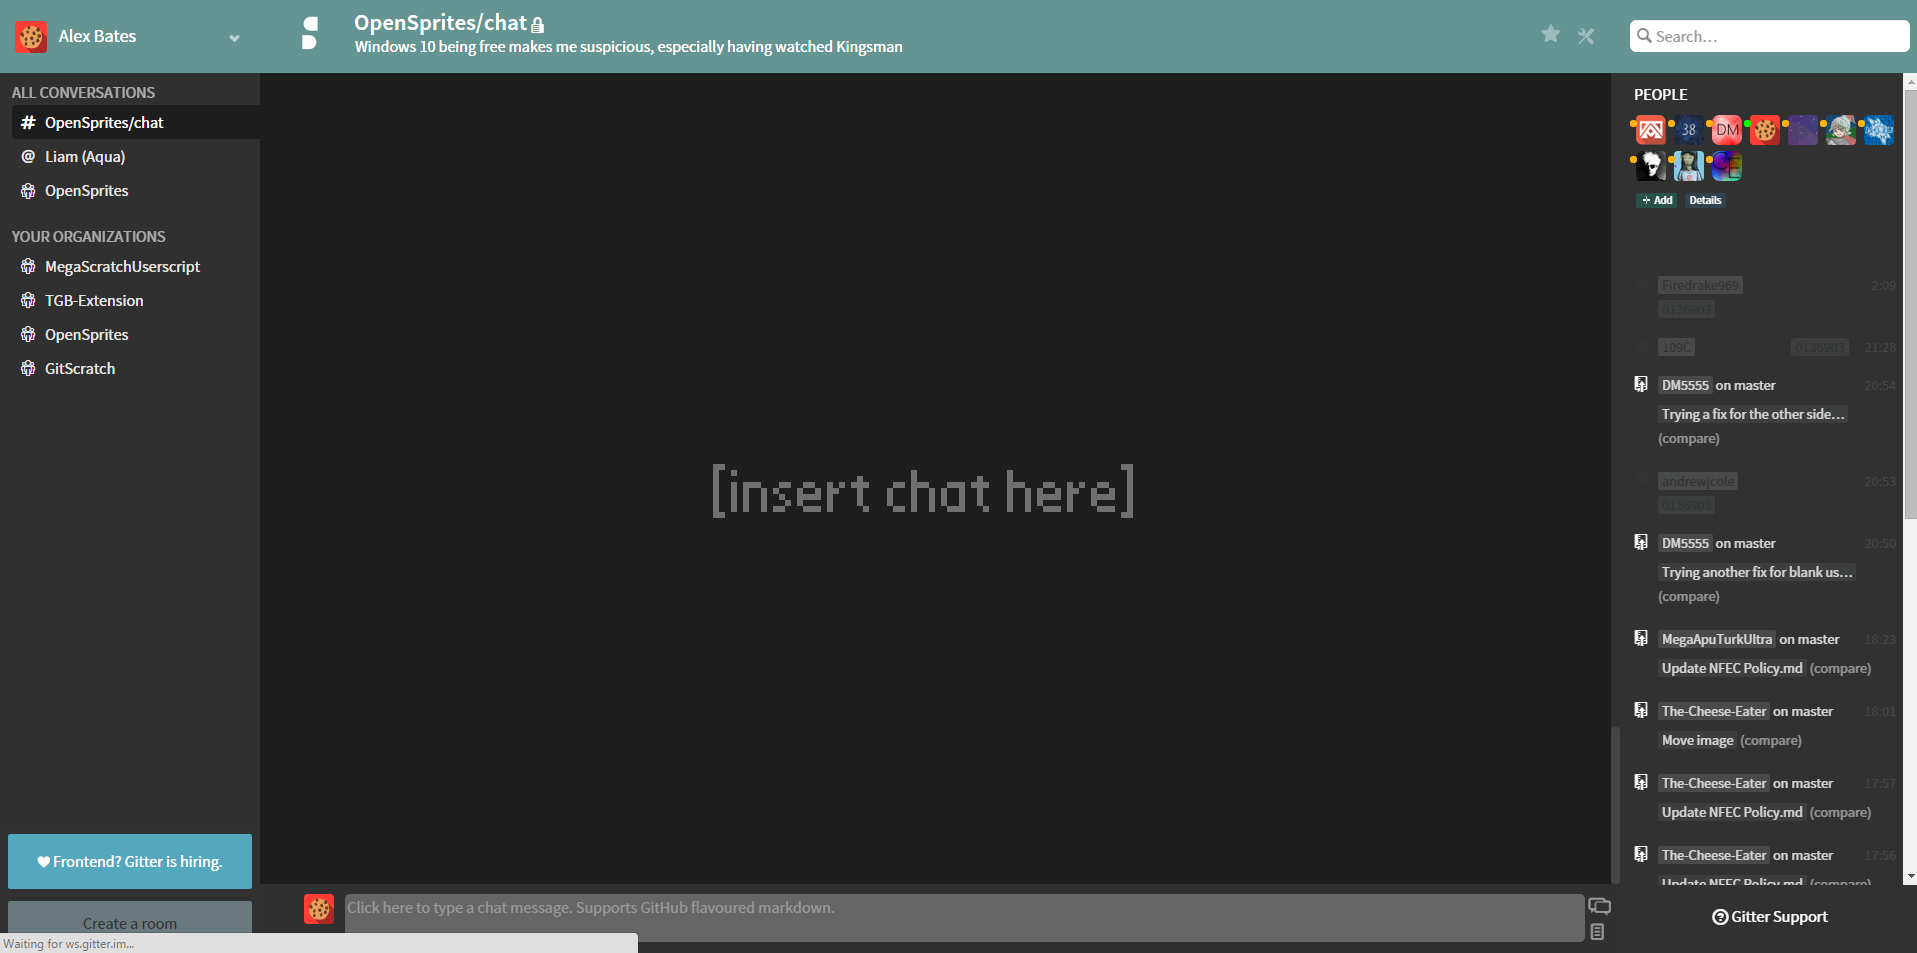The height and width of the screenshot is (953, 1917).
Task: Click the magnifier in the search box
Action: 1645,36
